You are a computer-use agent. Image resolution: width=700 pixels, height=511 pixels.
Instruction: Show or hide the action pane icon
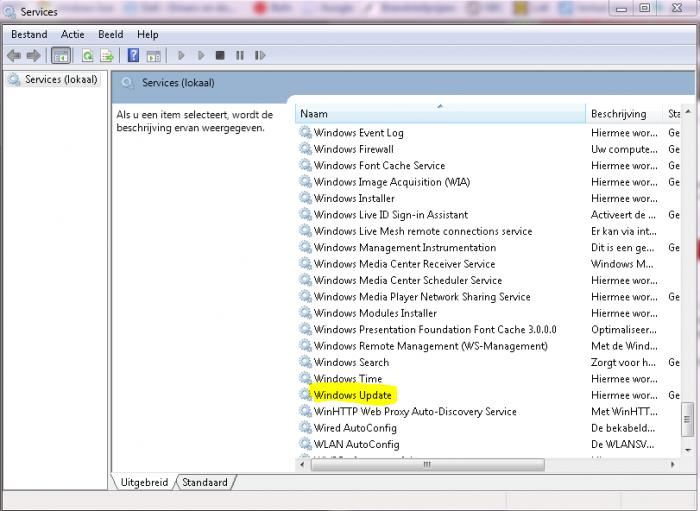tap(154, 56)
